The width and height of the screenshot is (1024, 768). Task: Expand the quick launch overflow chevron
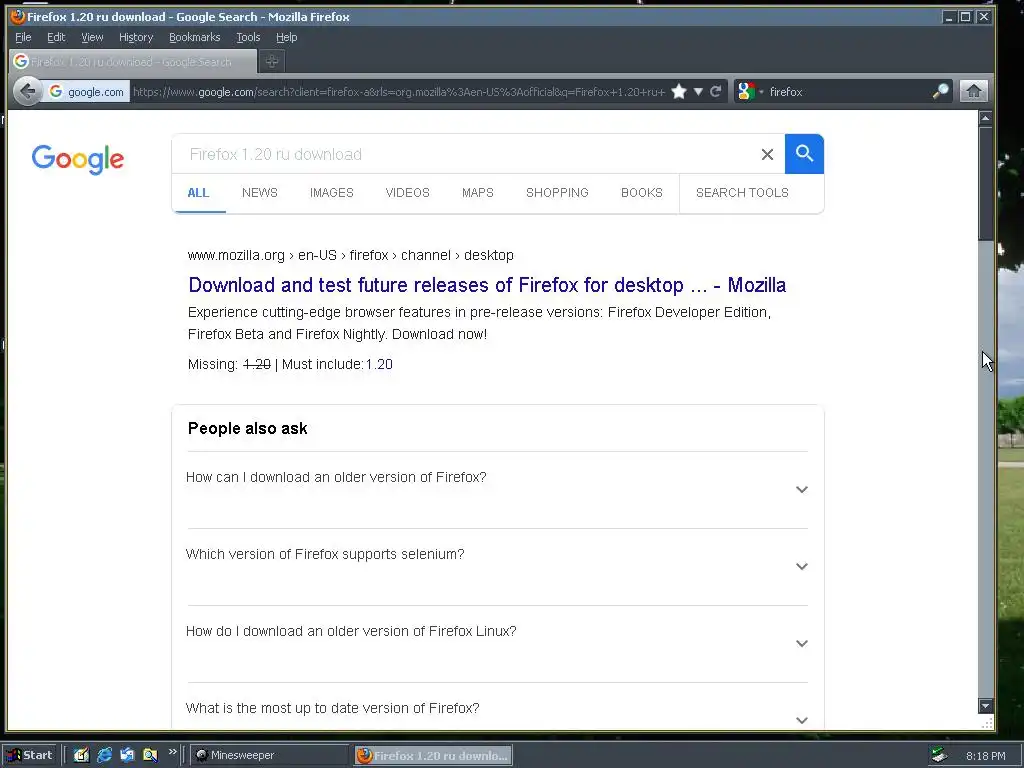[172, 752]
